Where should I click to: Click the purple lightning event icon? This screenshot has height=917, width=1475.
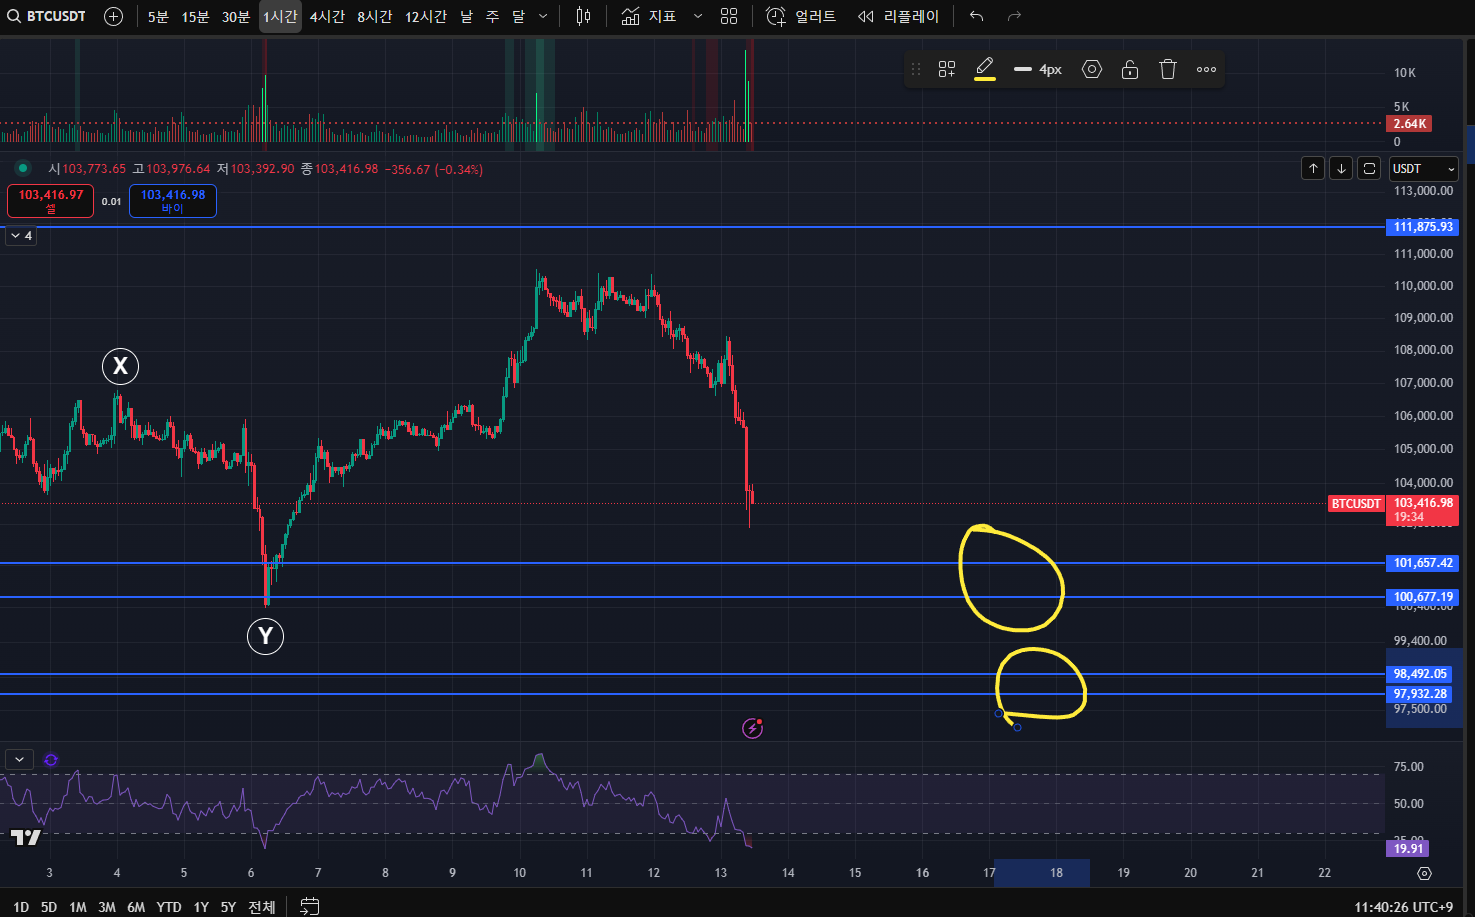(x=753, y=728)
